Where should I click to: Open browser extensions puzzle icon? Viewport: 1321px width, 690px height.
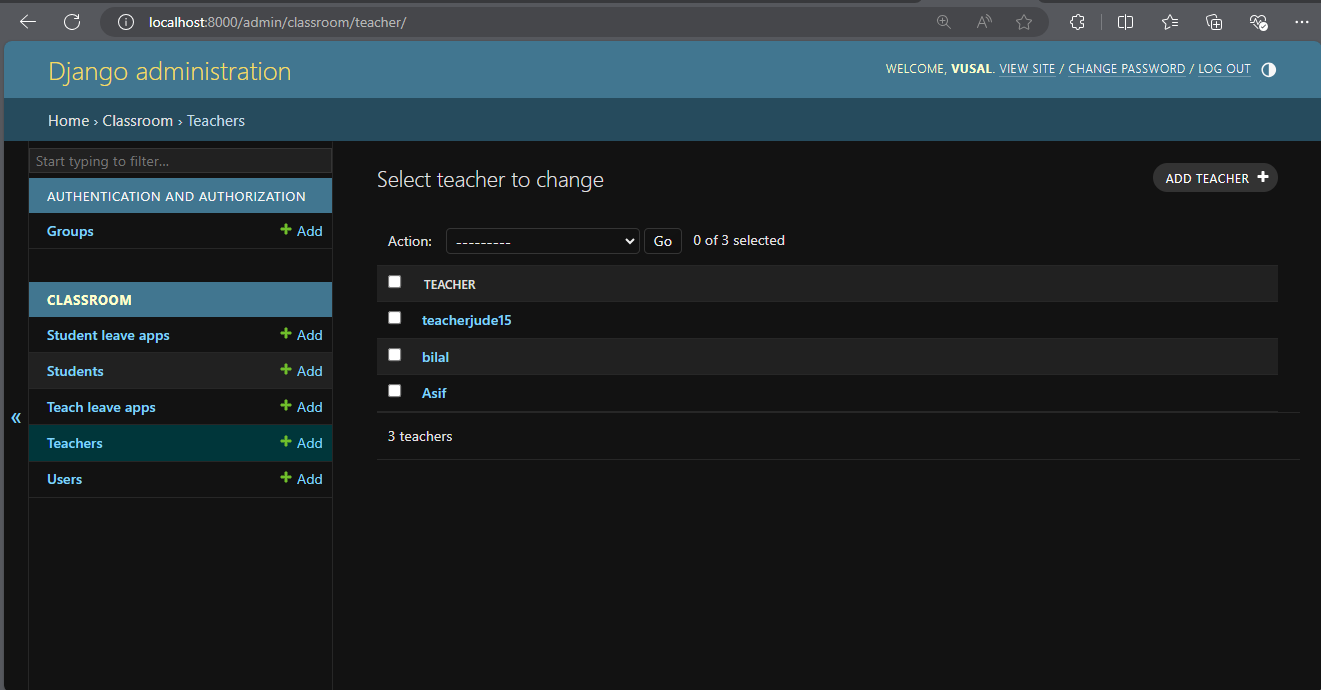click(1077, 22)
